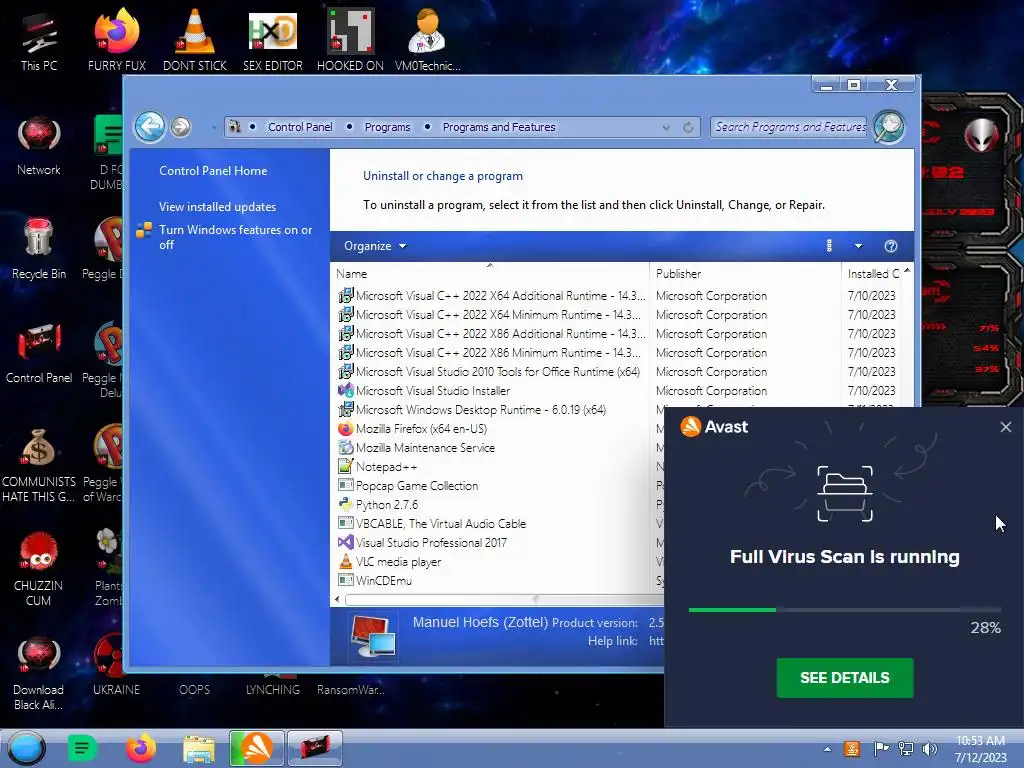Select VBCABLE, The Virtual Audio Cable
1024x768 pixels.
pos(441,524)
